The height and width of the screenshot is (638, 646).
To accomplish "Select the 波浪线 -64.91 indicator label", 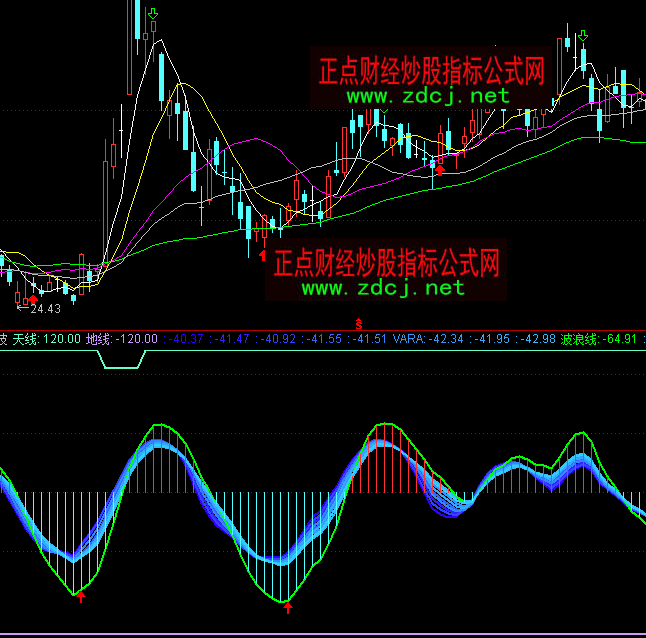I will coord(599,340).
